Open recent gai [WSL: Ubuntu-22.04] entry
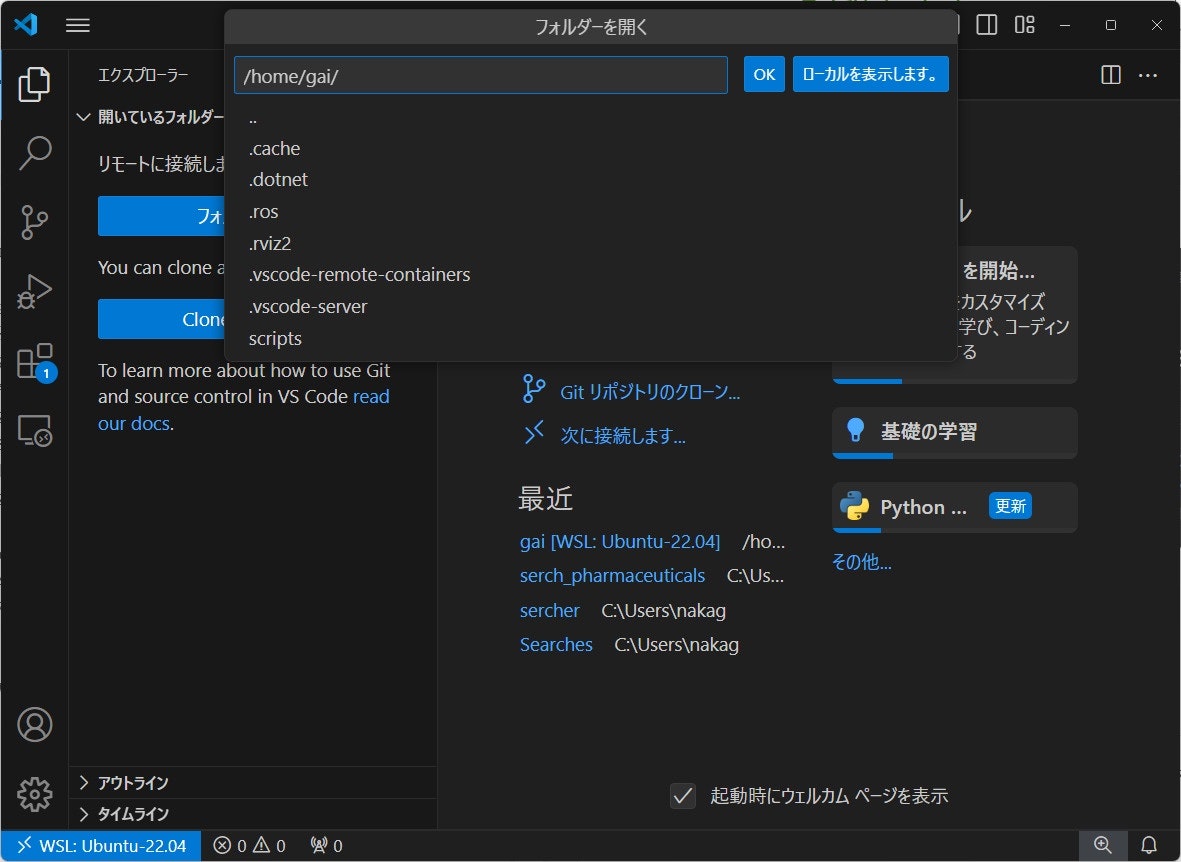 (x=620, y=542)
